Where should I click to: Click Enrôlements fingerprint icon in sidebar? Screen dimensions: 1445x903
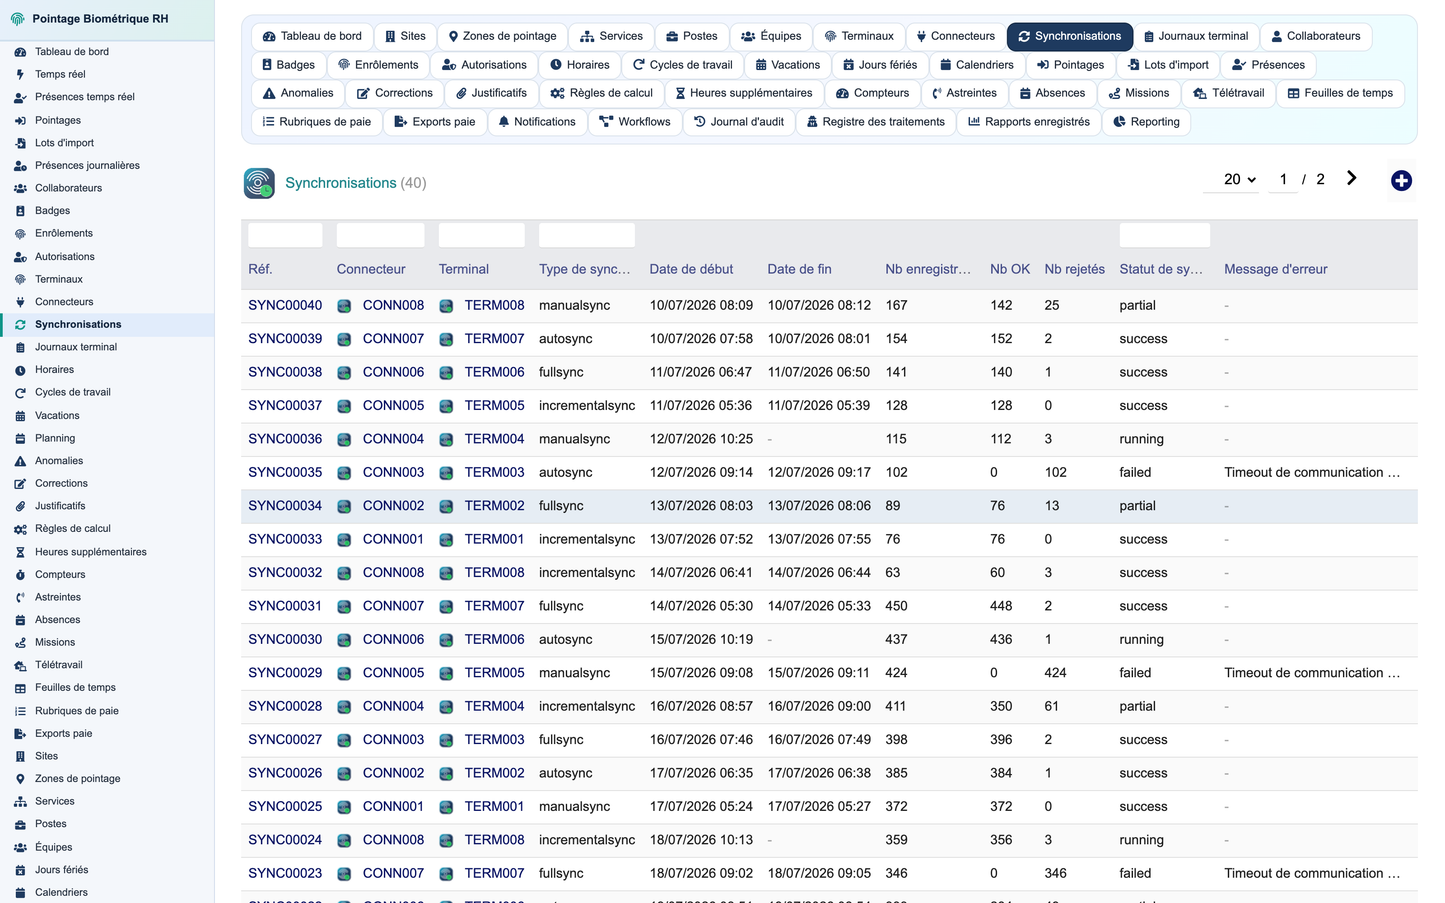click(x=20, y=233)
